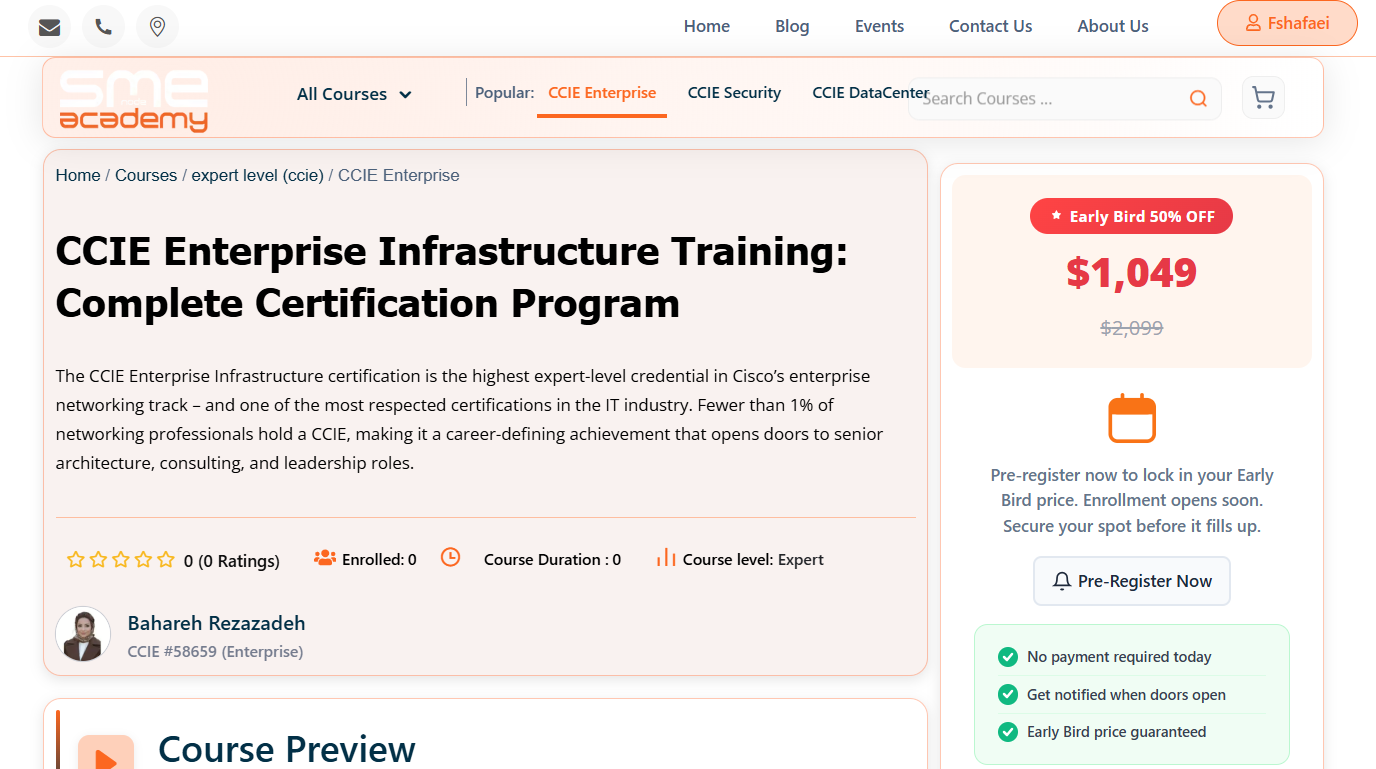Click the crossed-out $2,099 price
Screen dimensions: 1376x769
[1131, 328]
